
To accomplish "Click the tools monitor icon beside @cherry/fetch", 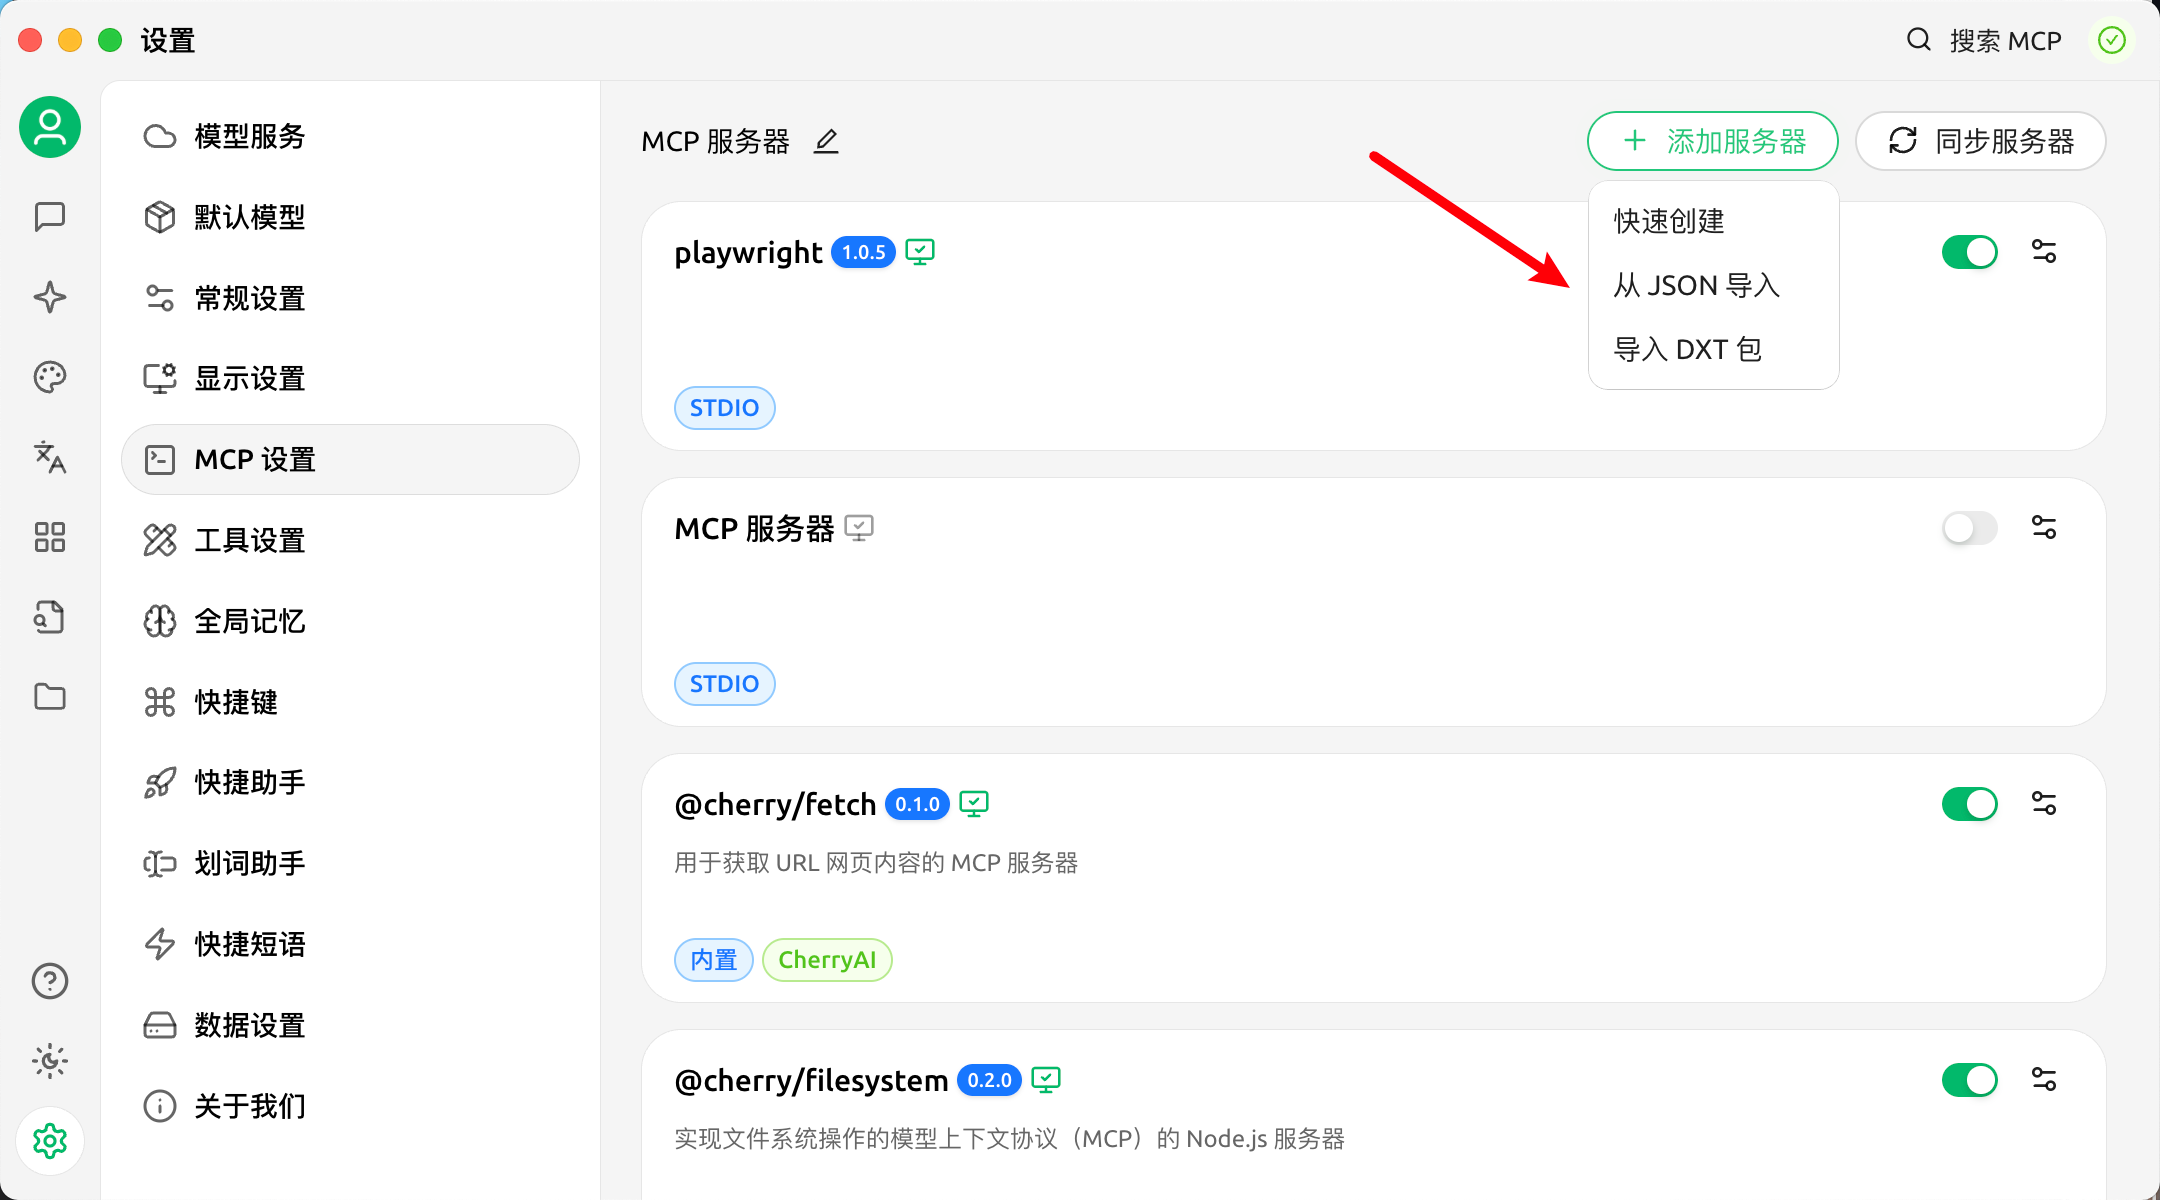I will point(974,804).
